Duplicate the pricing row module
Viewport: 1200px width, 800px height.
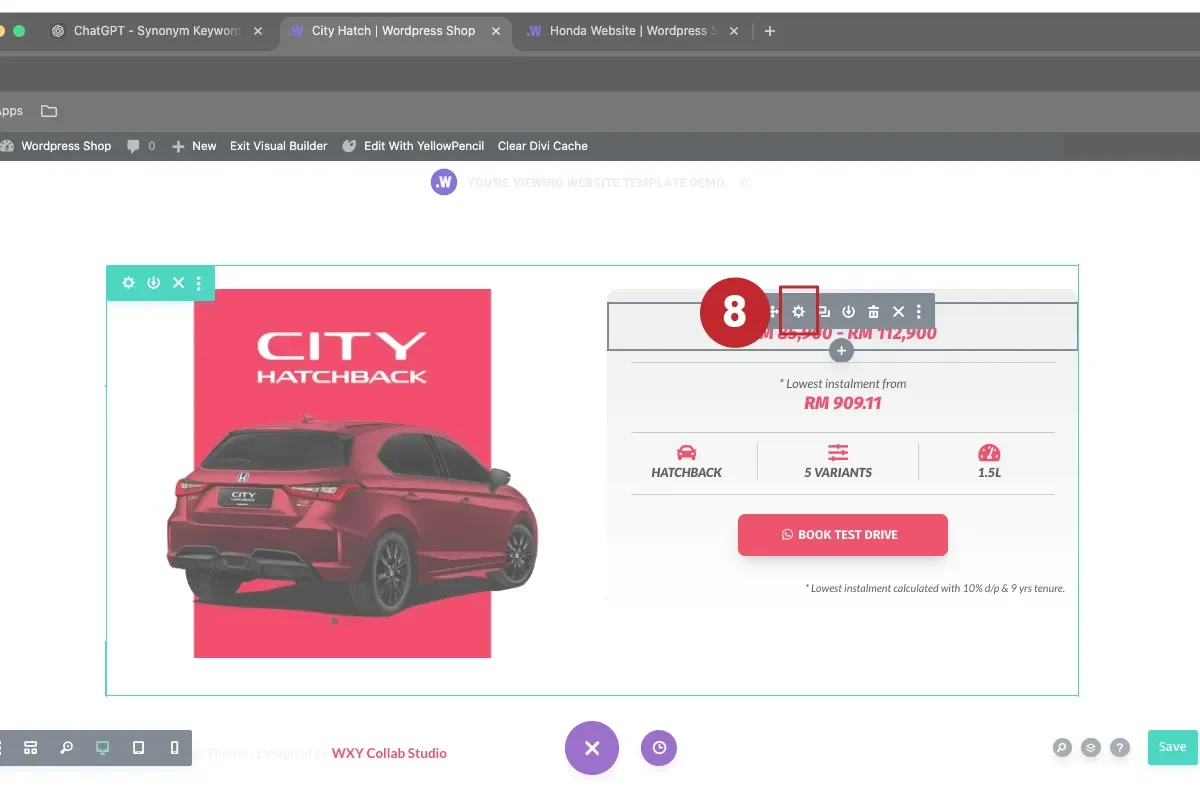tap(823, 311)
